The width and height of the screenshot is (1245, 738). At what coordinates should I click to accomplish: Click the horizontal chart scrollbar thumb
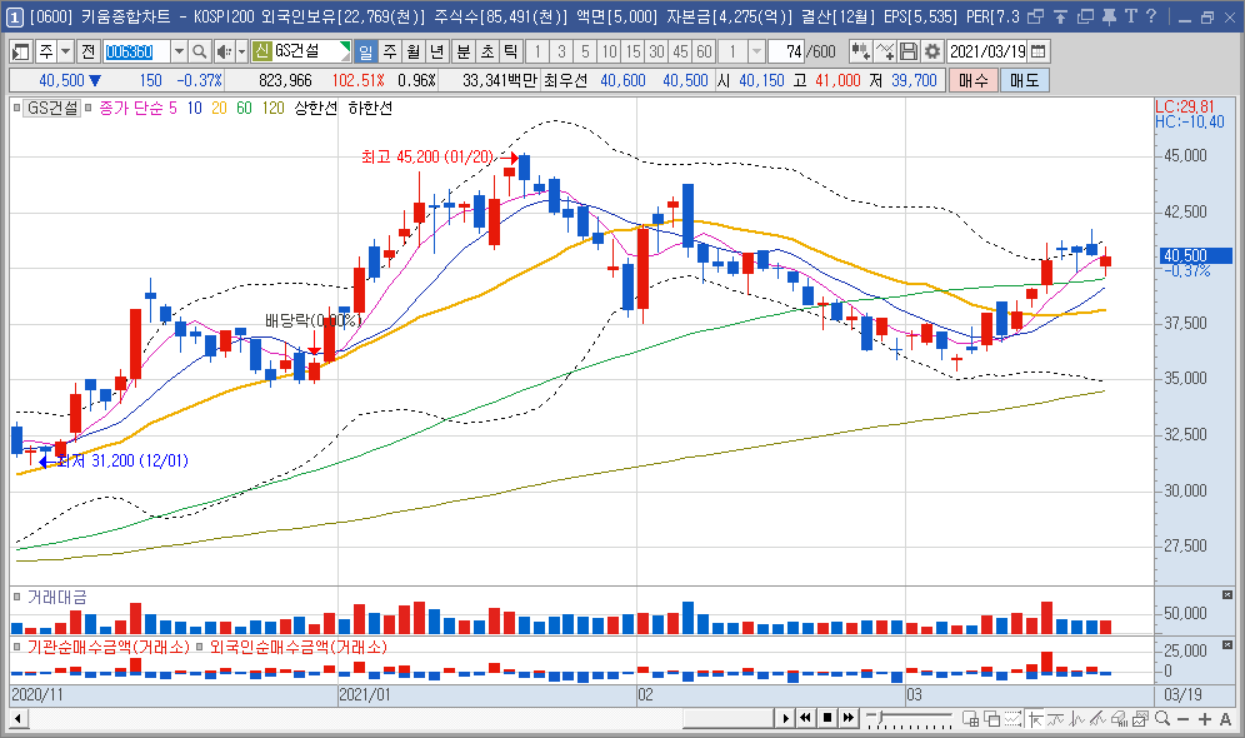(x=729, y=717)
